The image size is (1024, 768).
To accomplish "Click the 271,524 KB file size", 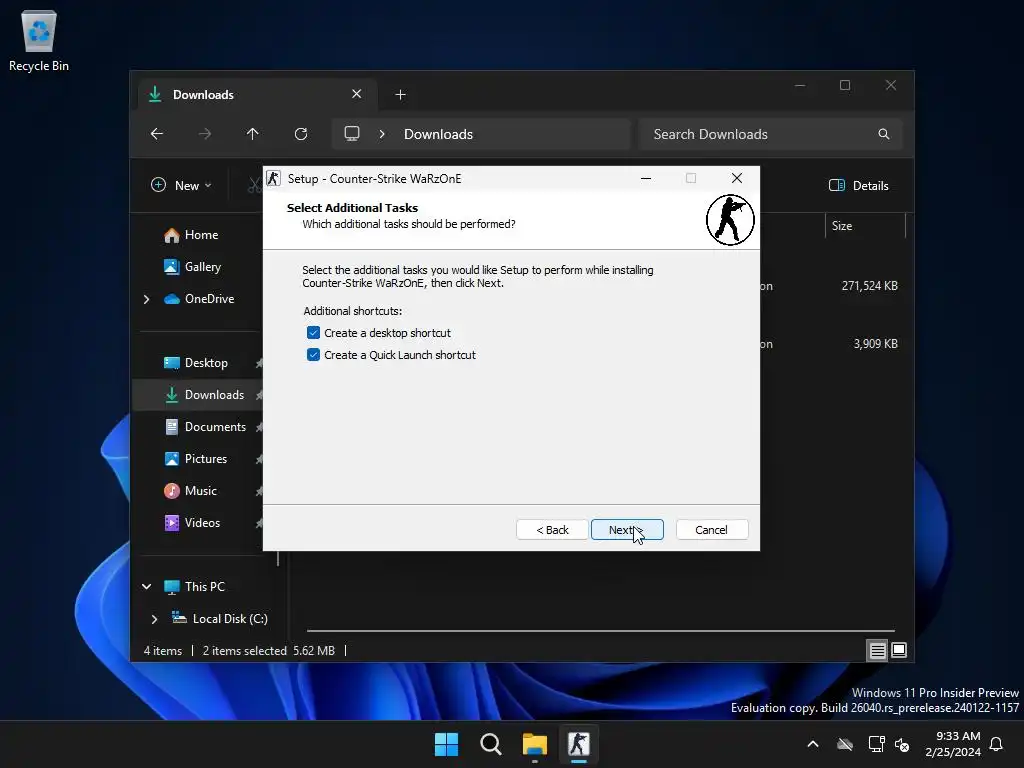I will (869, 286).
